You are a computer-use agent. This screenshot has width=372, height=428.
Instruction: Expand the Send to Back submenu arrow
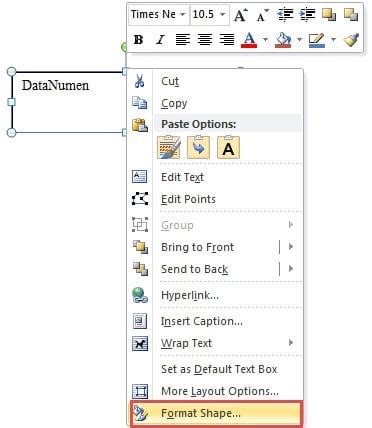(291, 269)
